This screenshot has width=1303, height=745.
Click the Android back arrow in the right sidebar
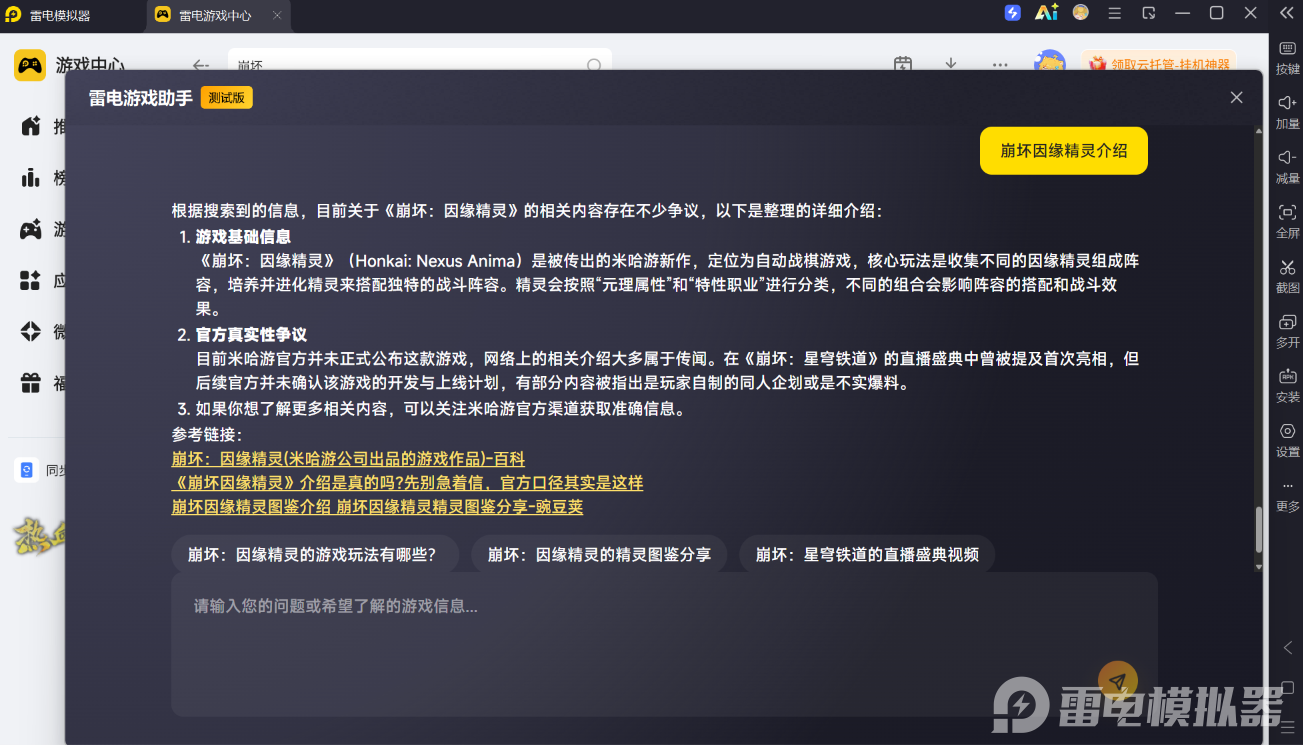coord(1288,648)
